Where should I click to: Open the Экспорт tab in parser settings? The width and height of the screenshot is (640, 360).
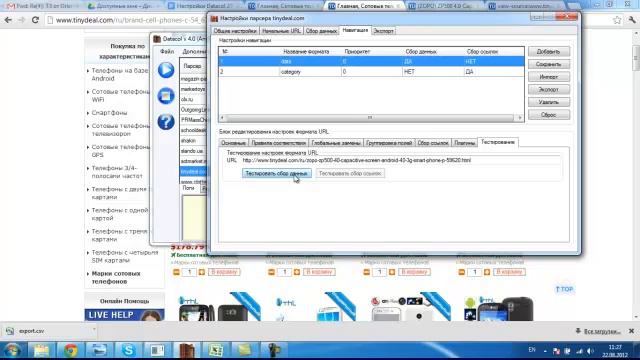(384, 31)
